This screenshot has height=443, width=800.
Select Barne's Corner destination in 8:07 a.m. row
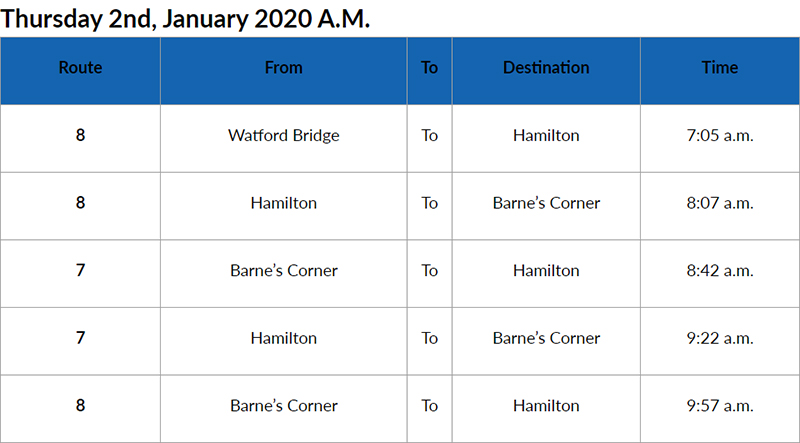click(546, 203)
